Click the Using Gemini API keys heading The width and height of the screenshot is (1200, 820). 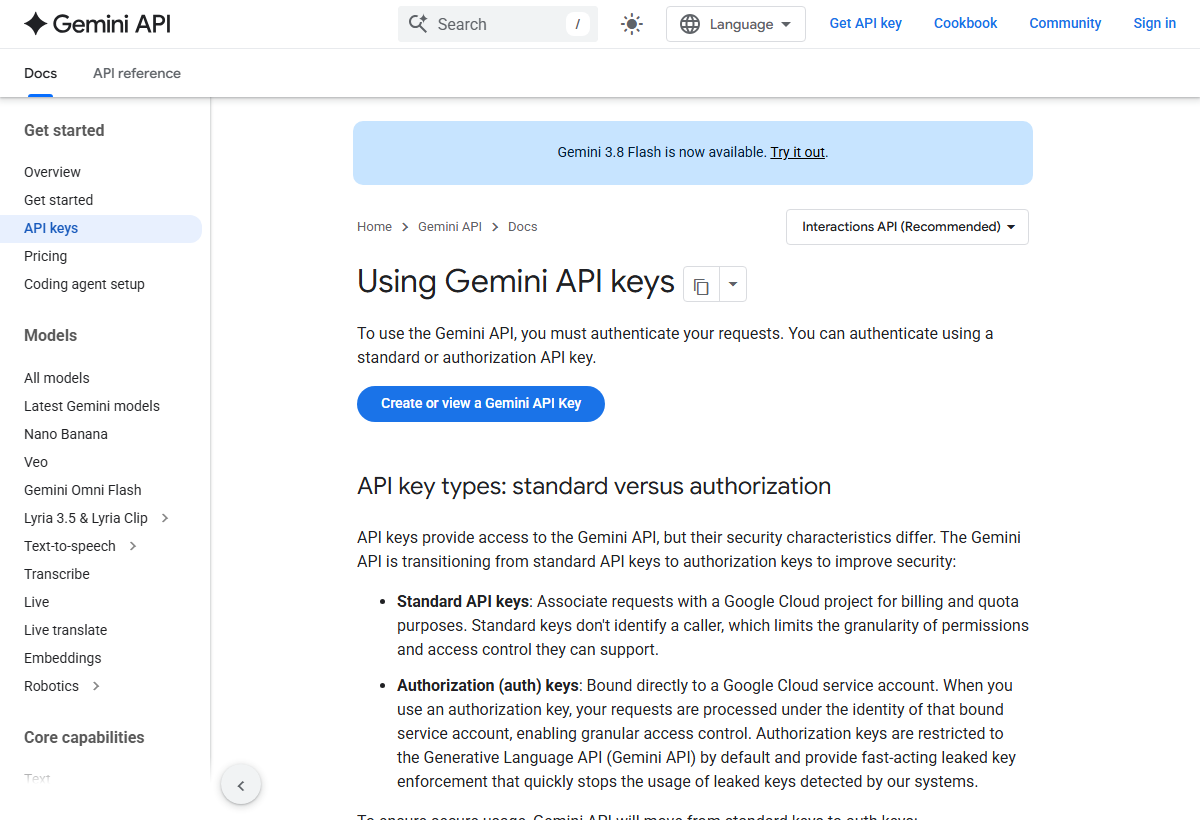pyautogui.click(x=516, y=282)
